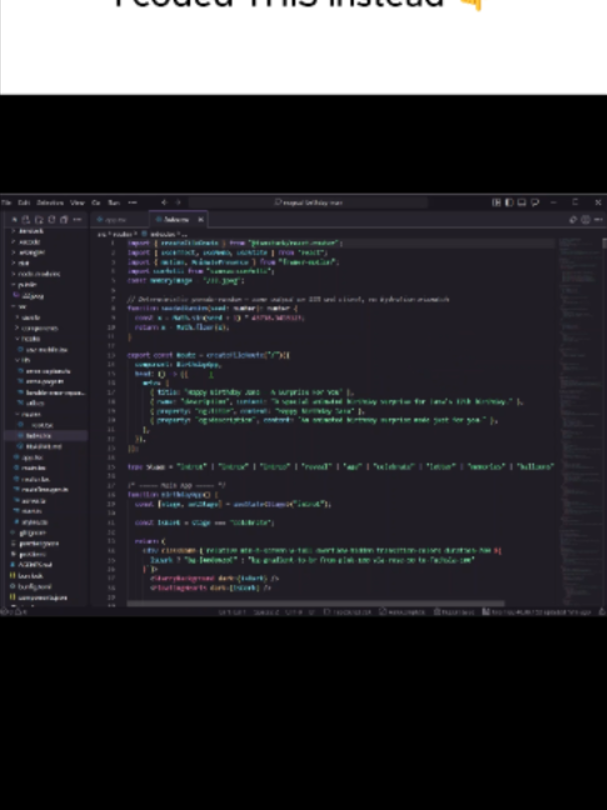Screen dimensions: 607x810
Task: Split the editor to the right
Action: pos(585,220)
